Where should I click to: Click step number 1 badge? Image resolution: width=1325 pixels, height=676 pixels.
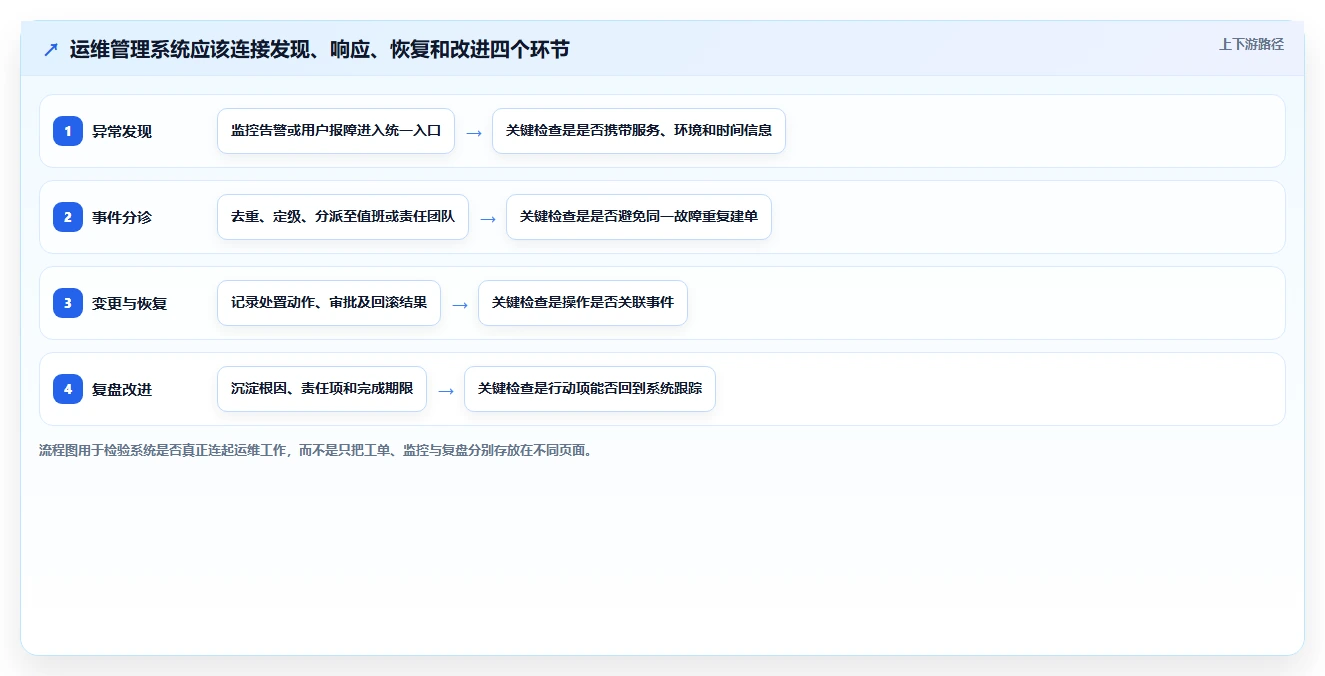point(68,131)
